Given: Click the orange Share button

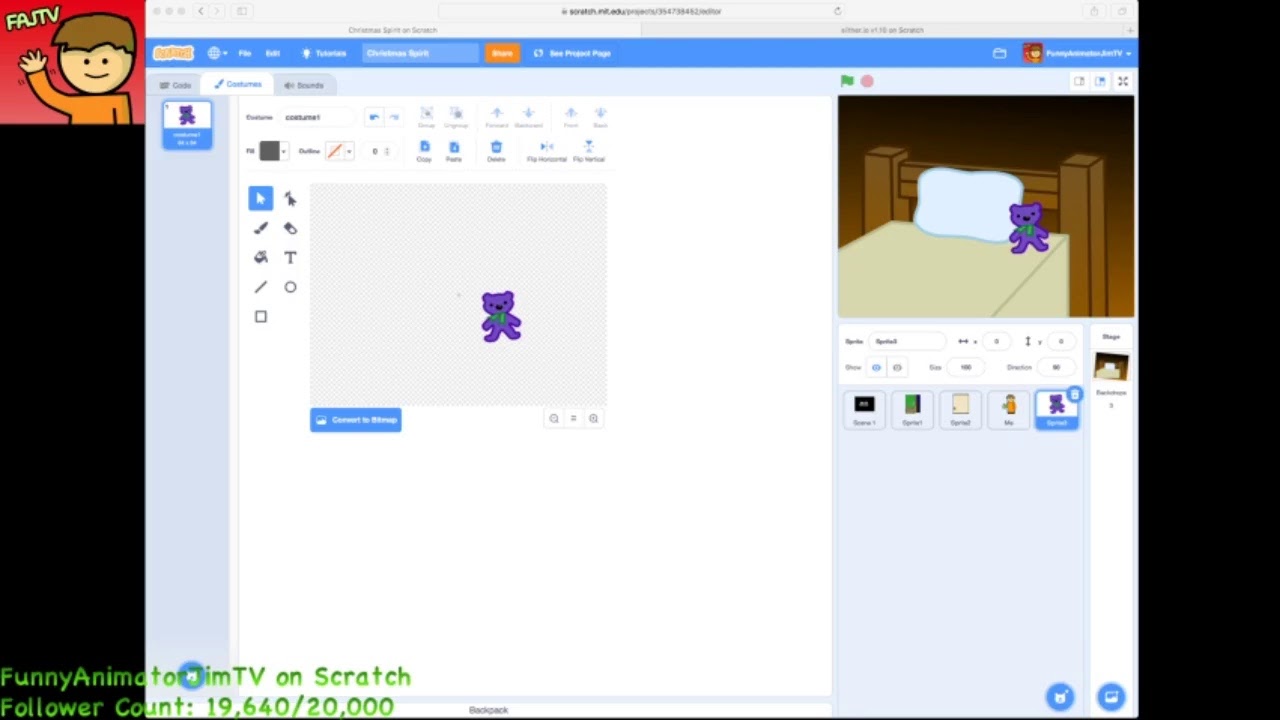Looking at the screenshot, I should point(502,53).
